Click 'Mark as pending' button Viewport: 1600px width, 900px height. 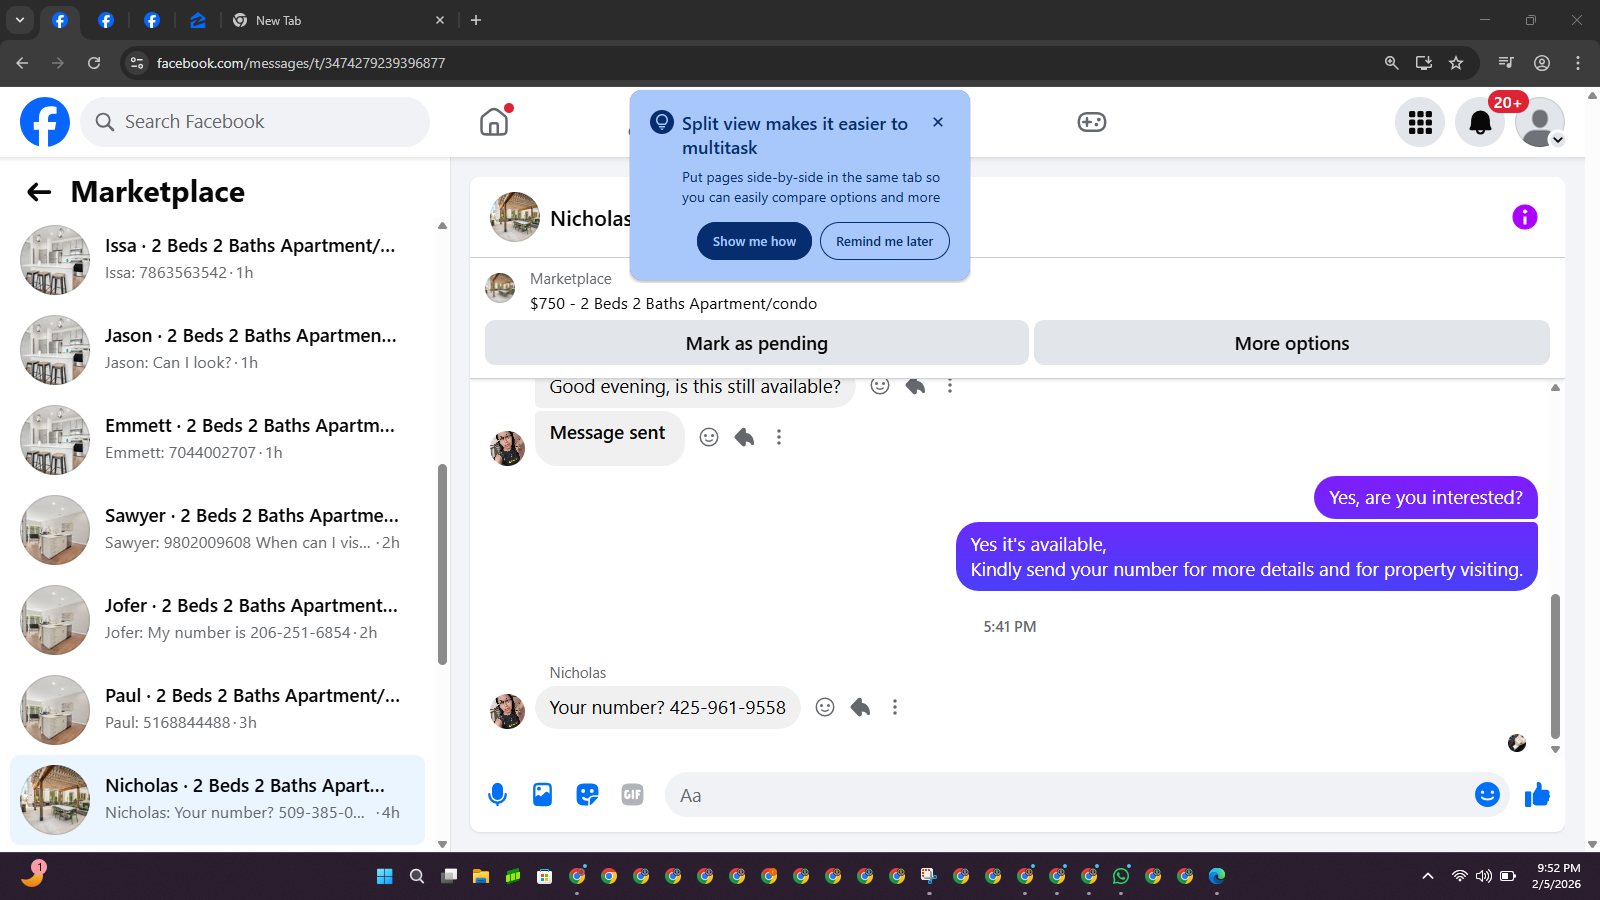pyautogui.click(x=757, y=343)
